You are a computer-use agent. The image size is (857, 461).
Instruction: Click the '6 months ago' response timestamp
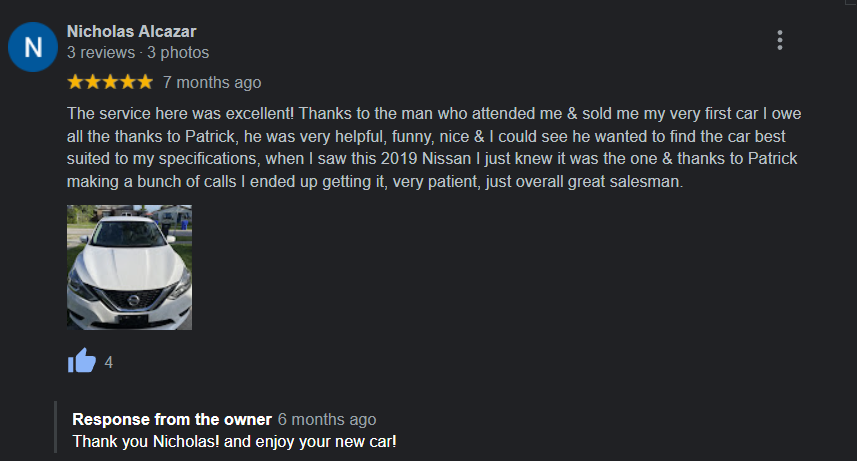click(x=327, y=419)
